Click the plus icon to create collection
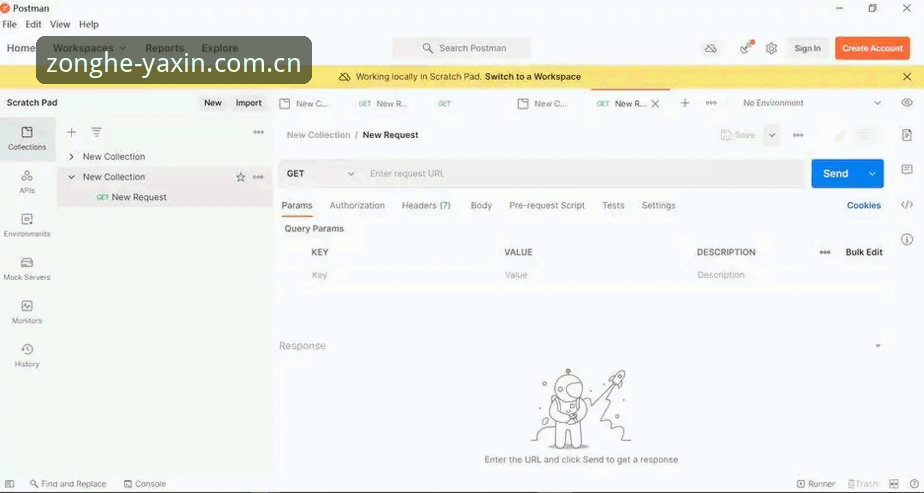 click(x=71, y=133)
